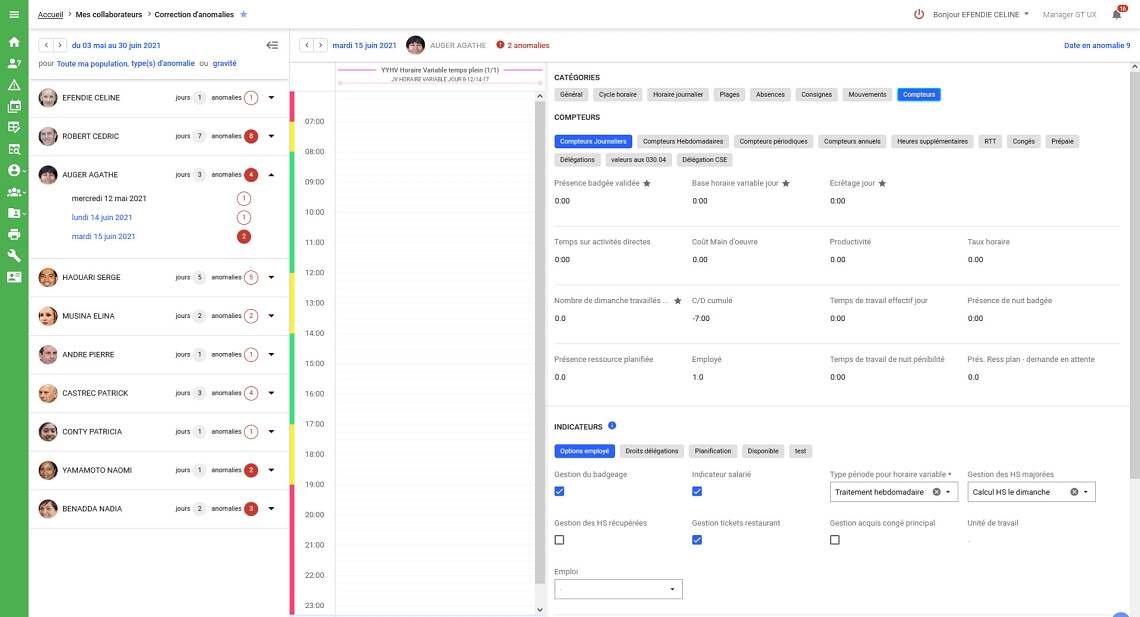Open the table search icon in the sidebar
The width and height of the screenshot is (1140, 617).
click(x=14, y=149)
